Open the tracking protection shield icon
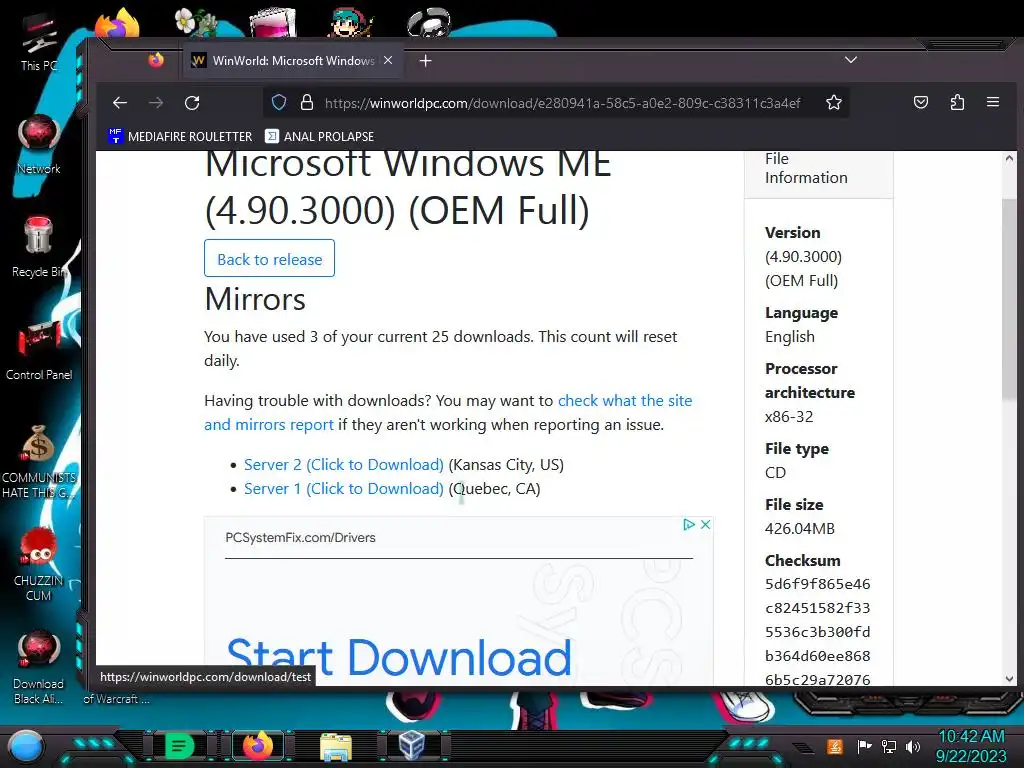Image resolution: width=1024 pixels, height=768 pixels. coord(279,103)
